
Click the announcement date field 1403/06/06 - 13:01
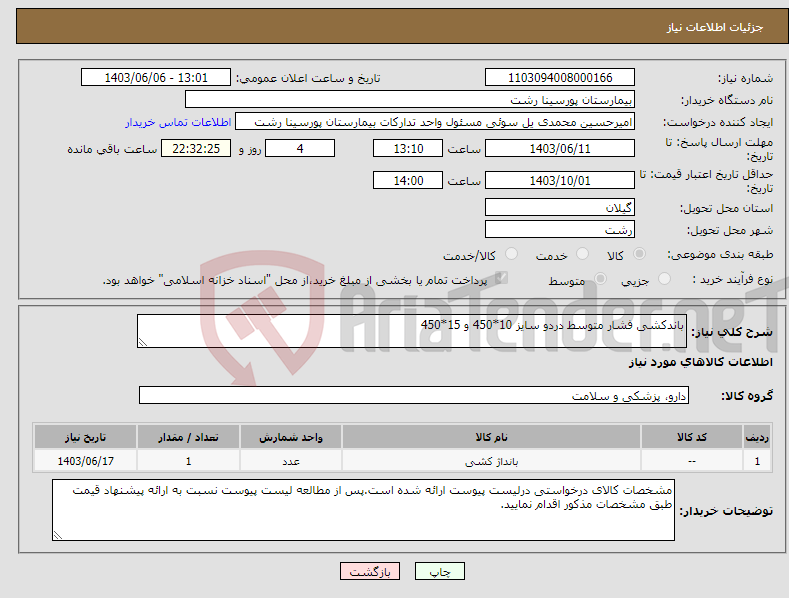tap(155, 78)
